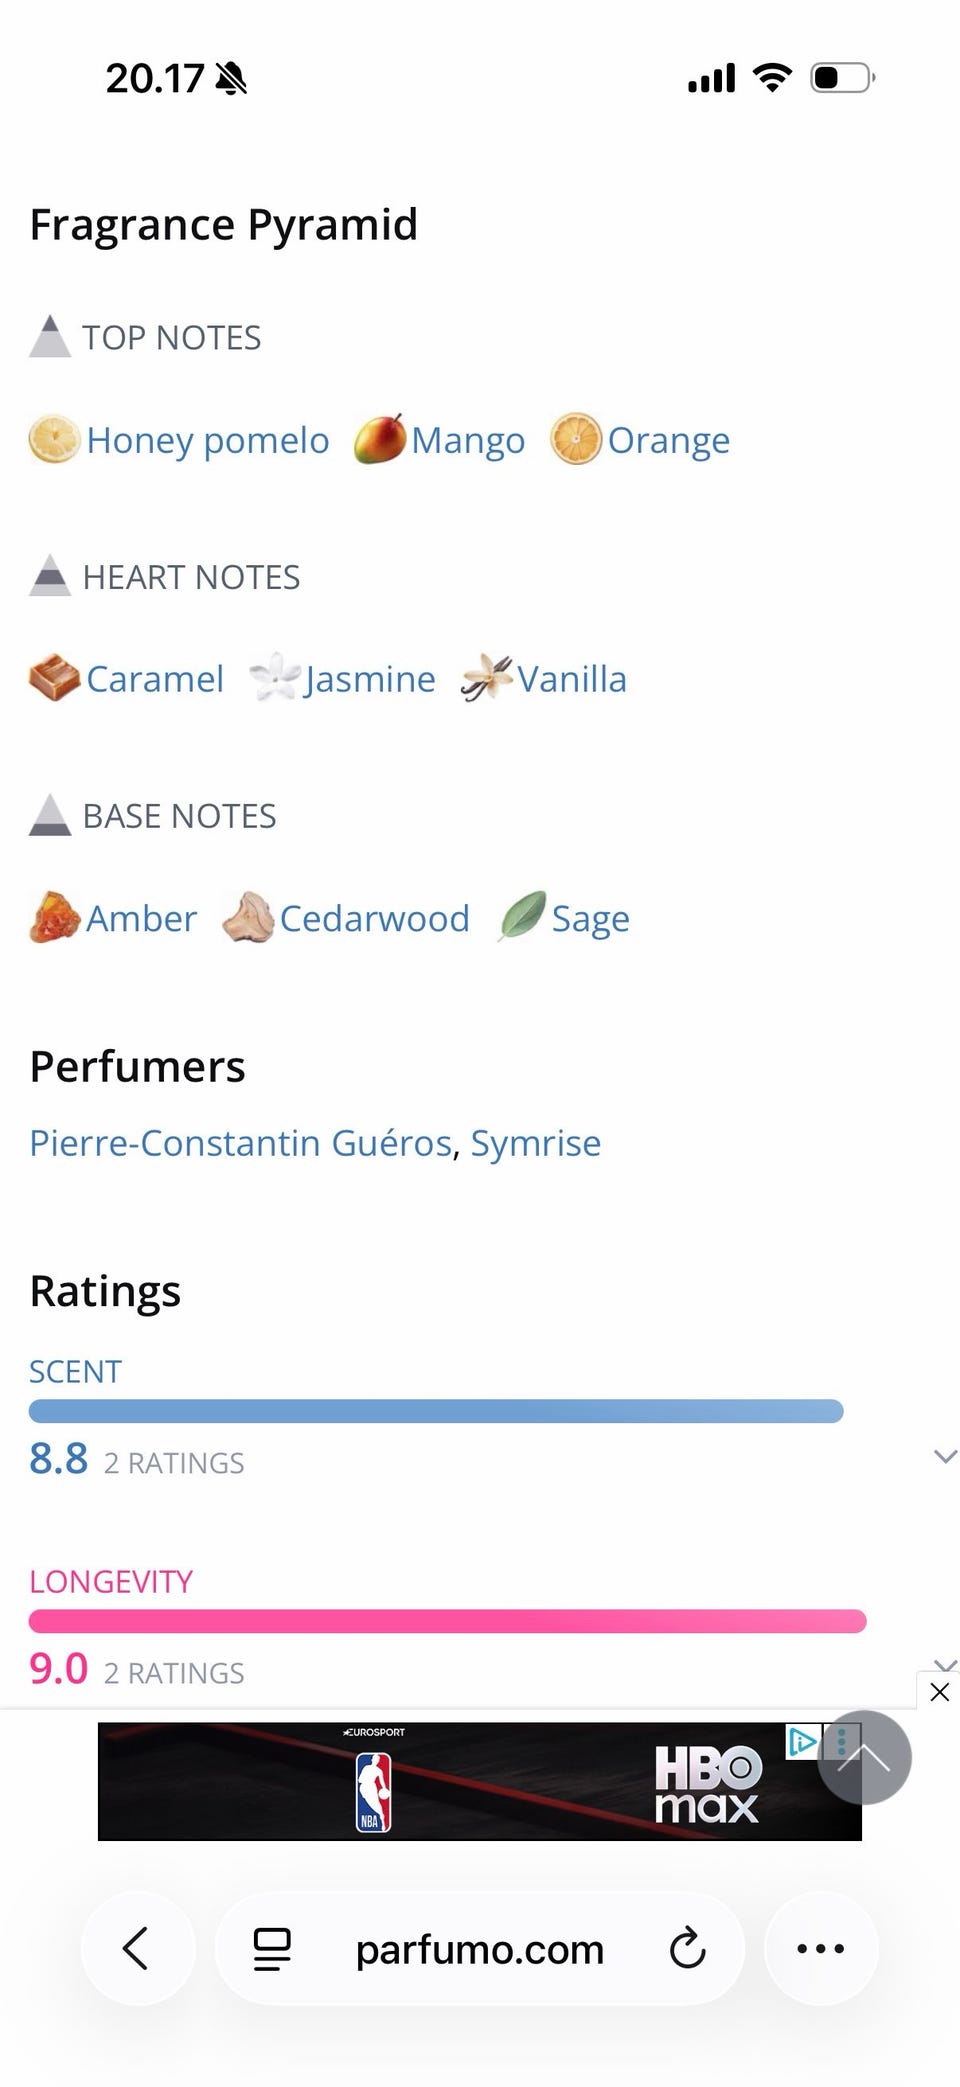
Task: Open the browser's more options menu
Action: [821, 1948]
